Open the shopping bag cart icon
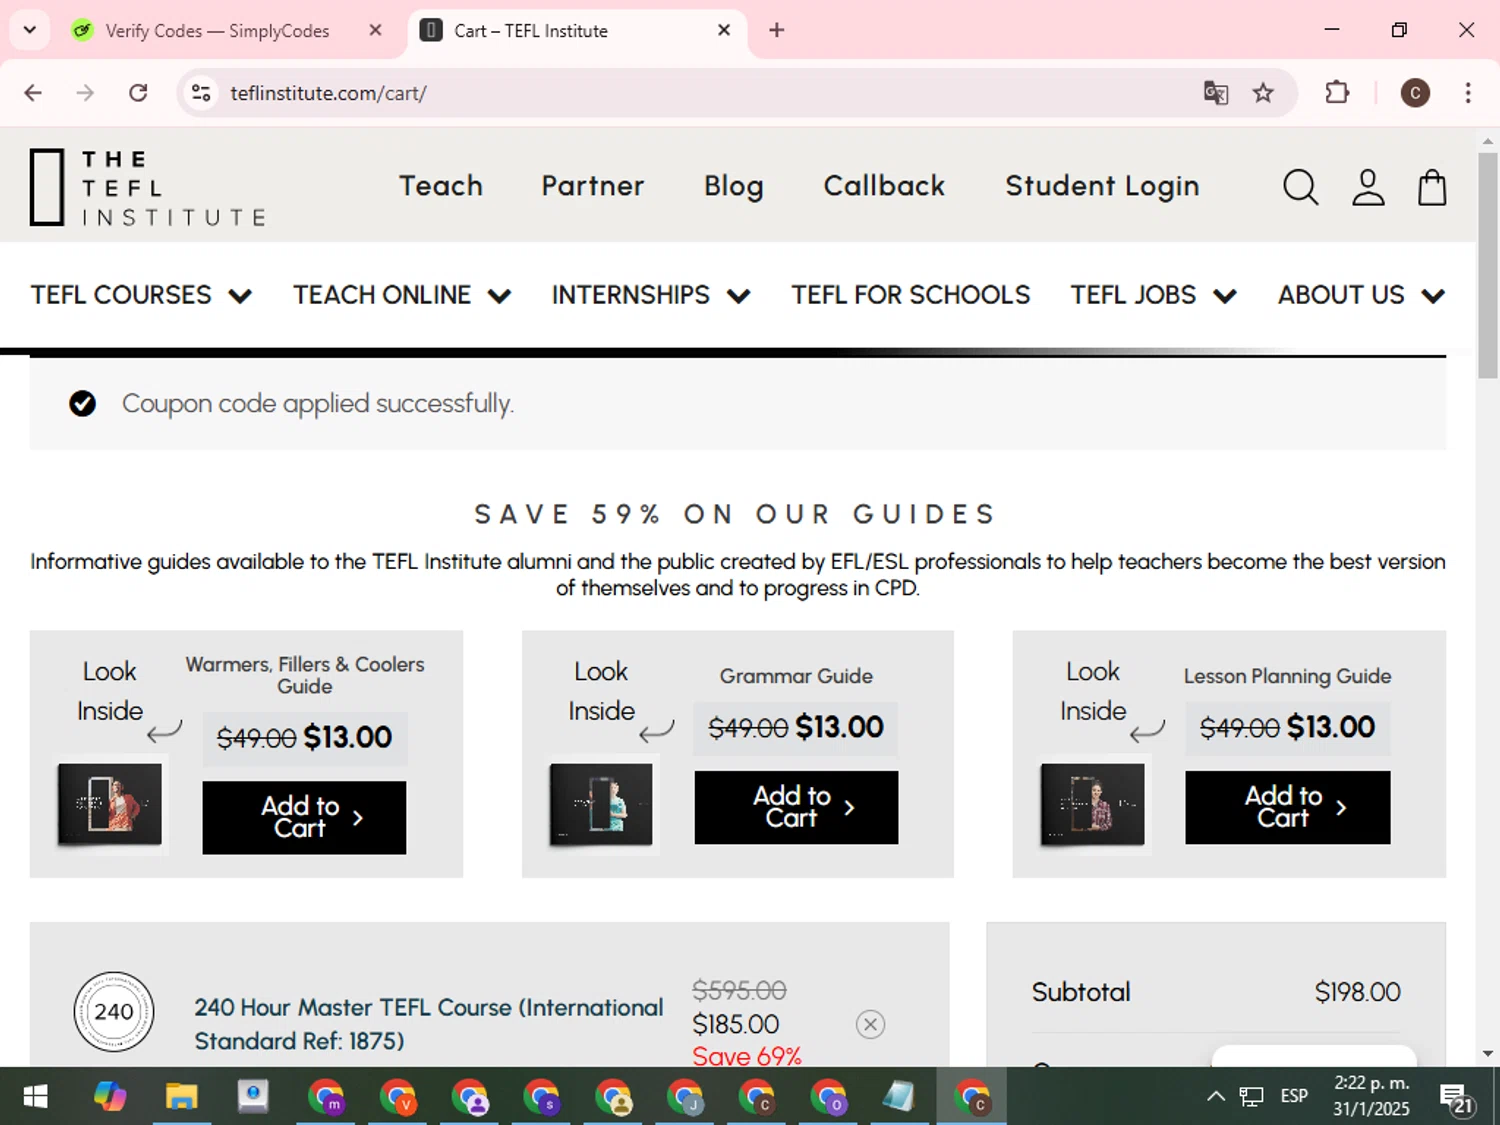1500x1125 pixels. click(1432, 187)
